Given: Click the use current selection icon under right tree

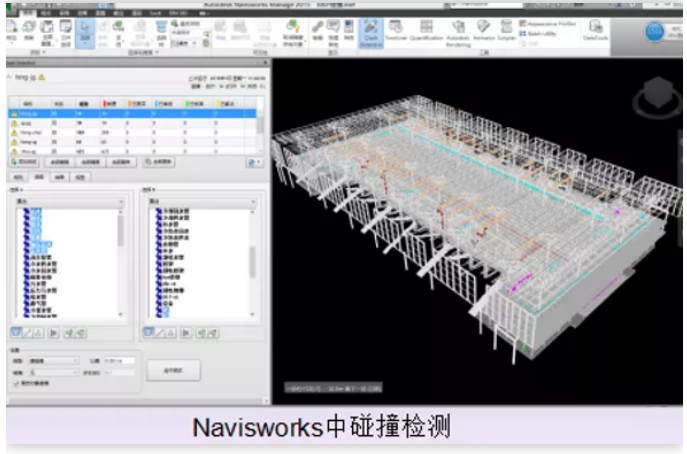Looking at the screenshot, I should point(202,333).
